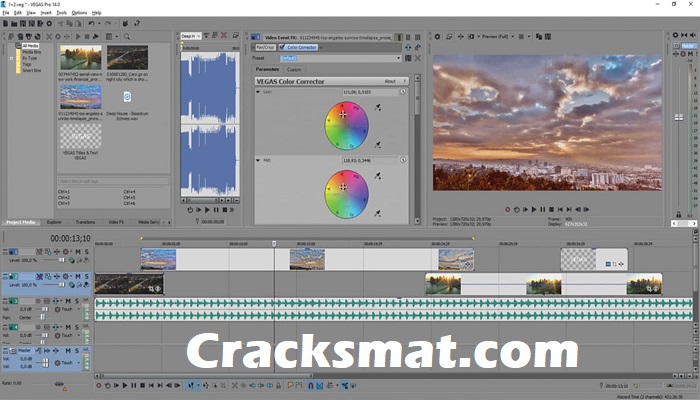The image size is (700, 400).
Task: Click the VEGAS text event on the timeline
Action: pyautogui.click(x=594, y=259)
